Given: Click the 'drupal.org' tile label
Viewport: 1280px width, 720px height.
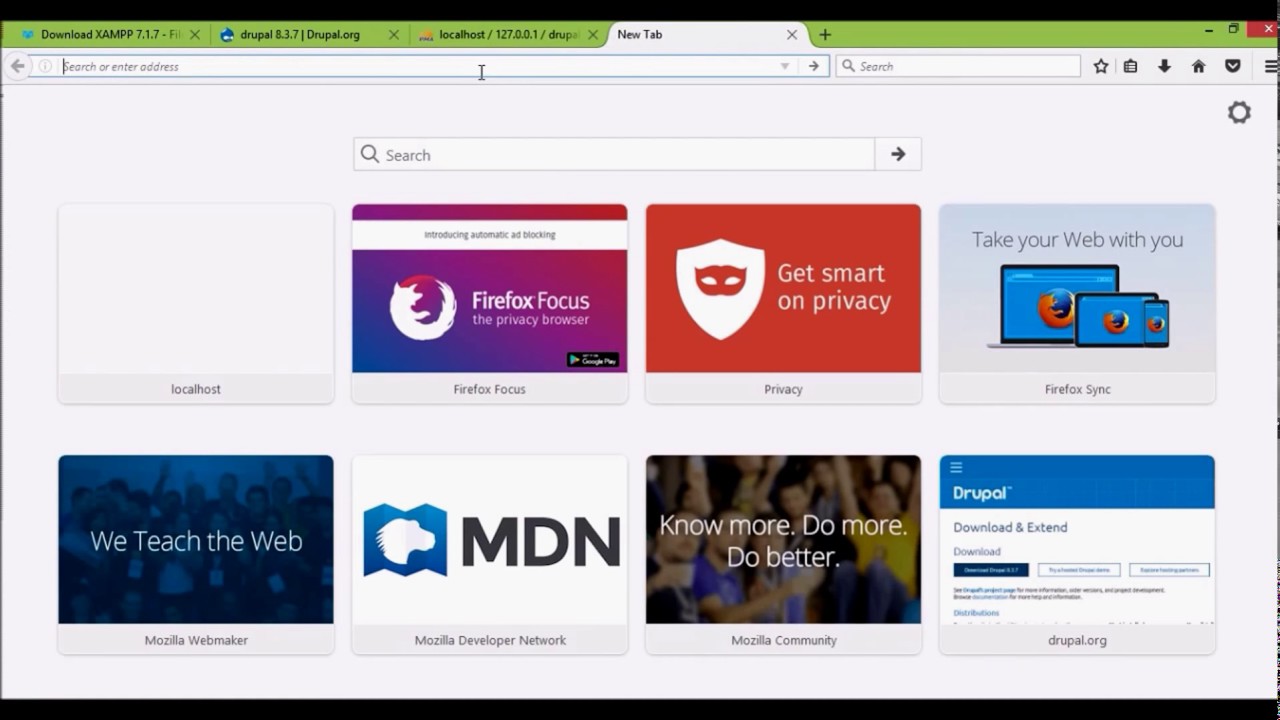Looking at the screenshot, I should (1077, 640).
